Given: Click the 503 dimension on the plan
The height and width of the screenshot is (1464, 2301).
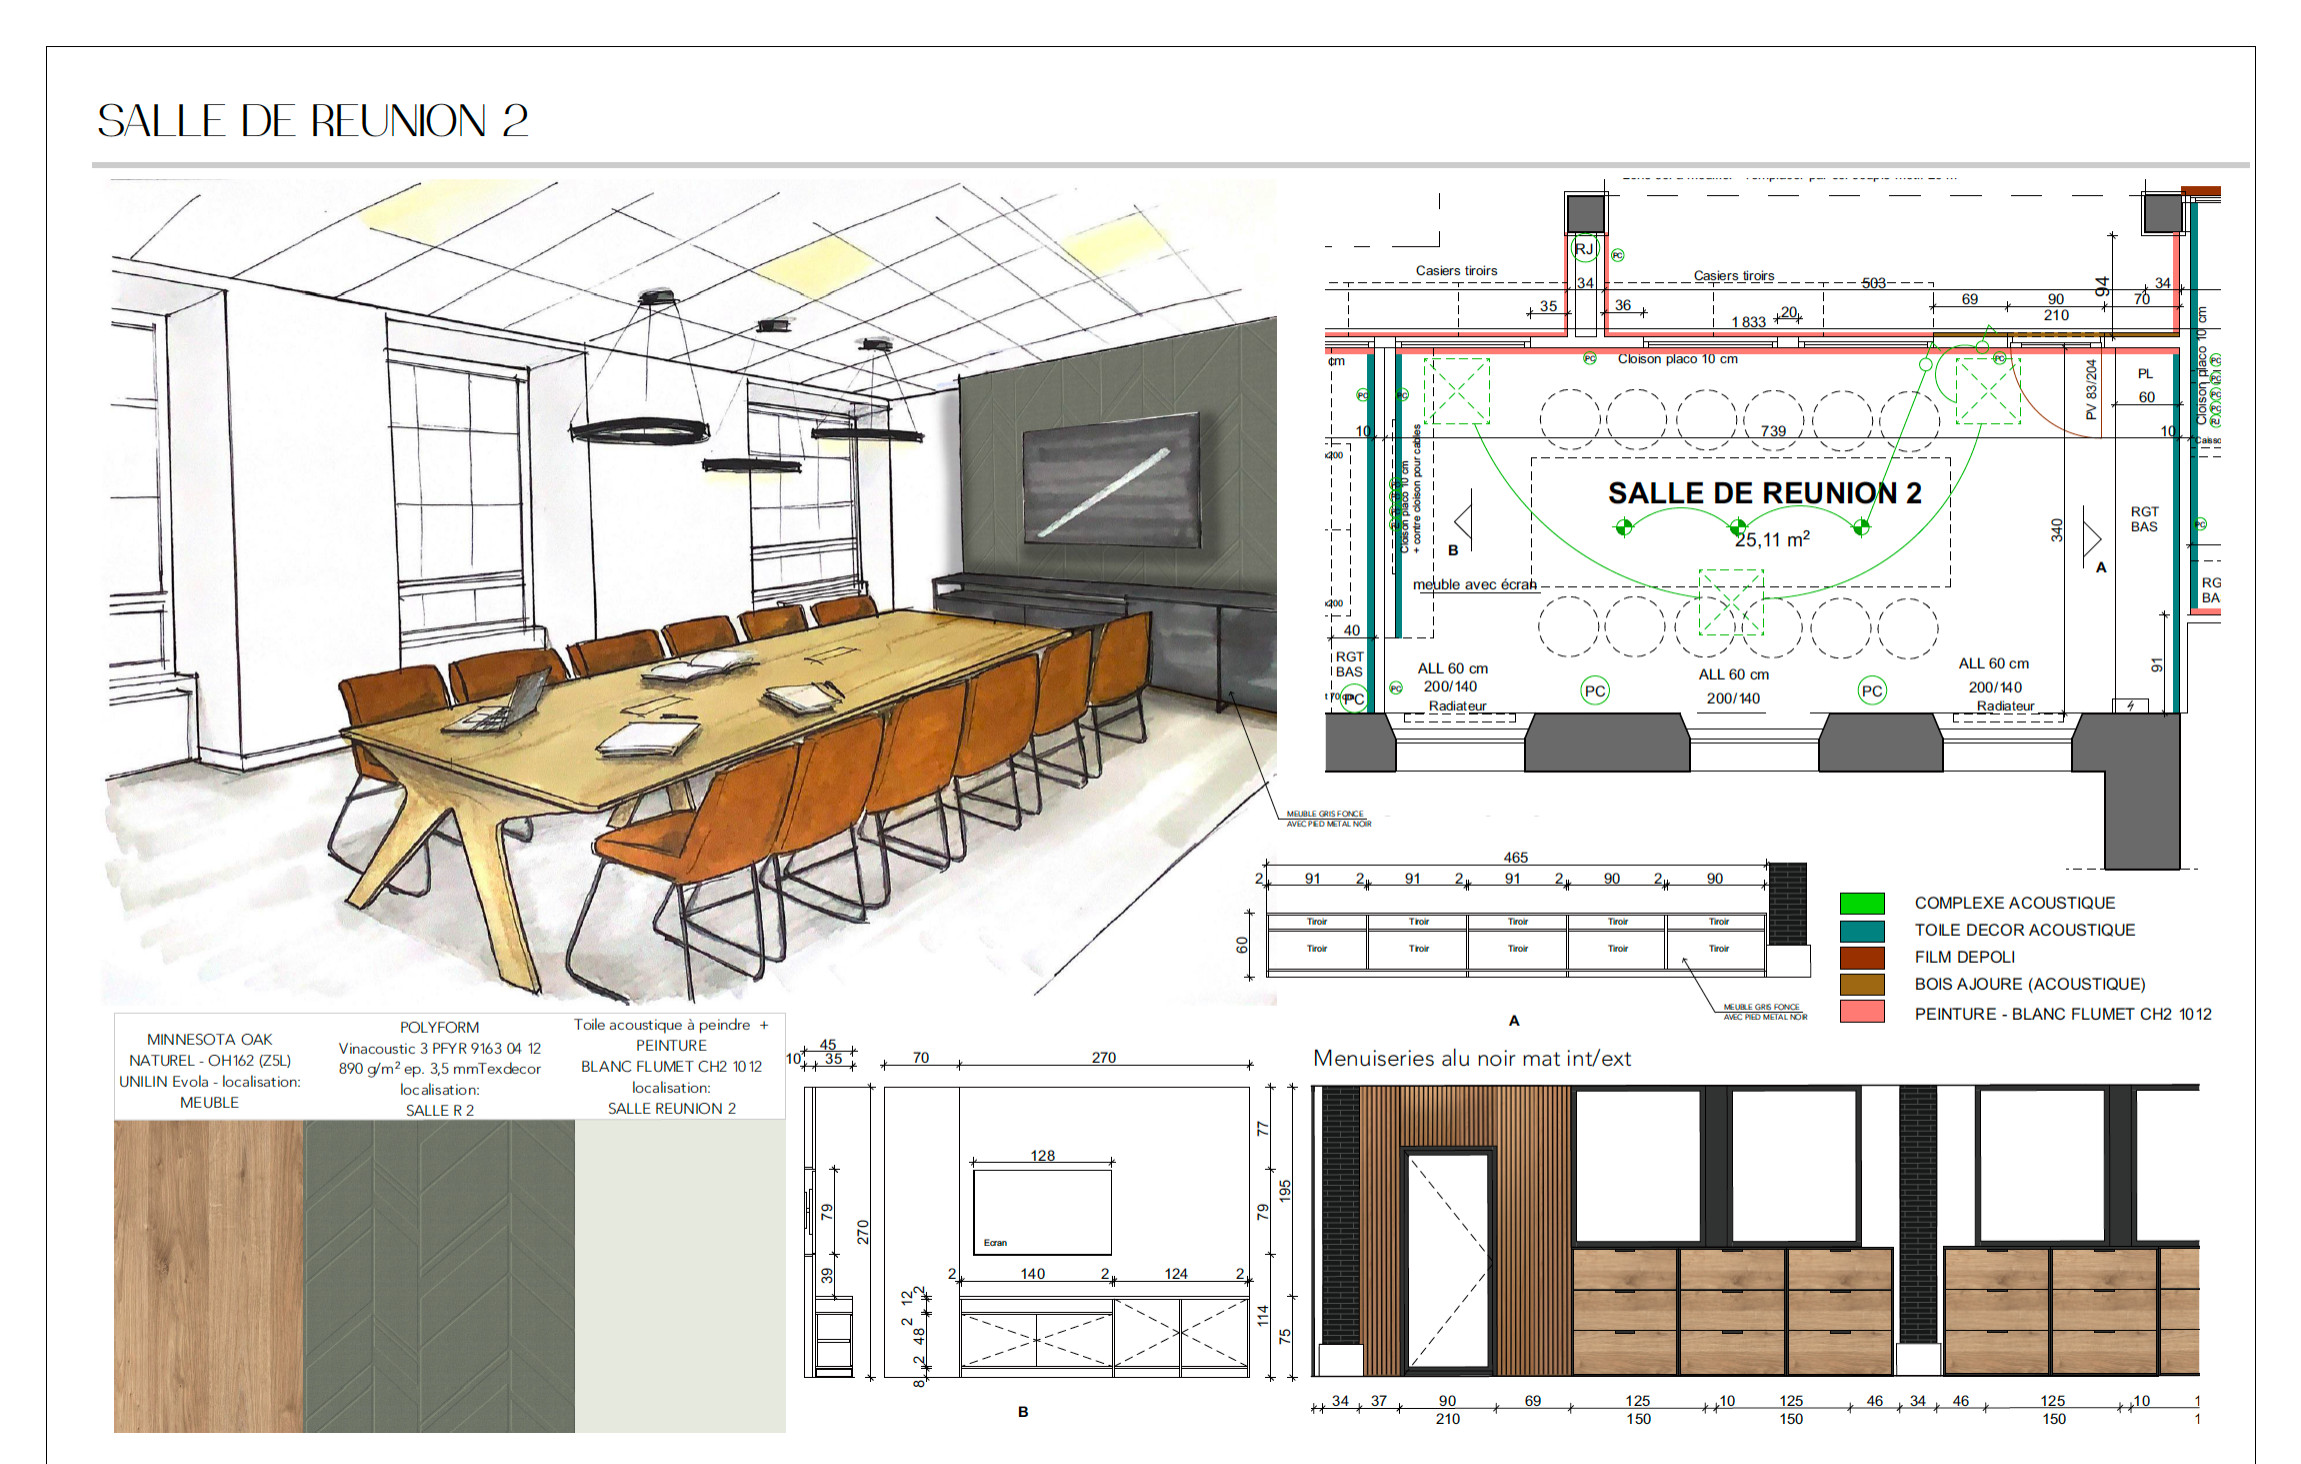Looking at the screenshot, I should (x=1873, y=283).
